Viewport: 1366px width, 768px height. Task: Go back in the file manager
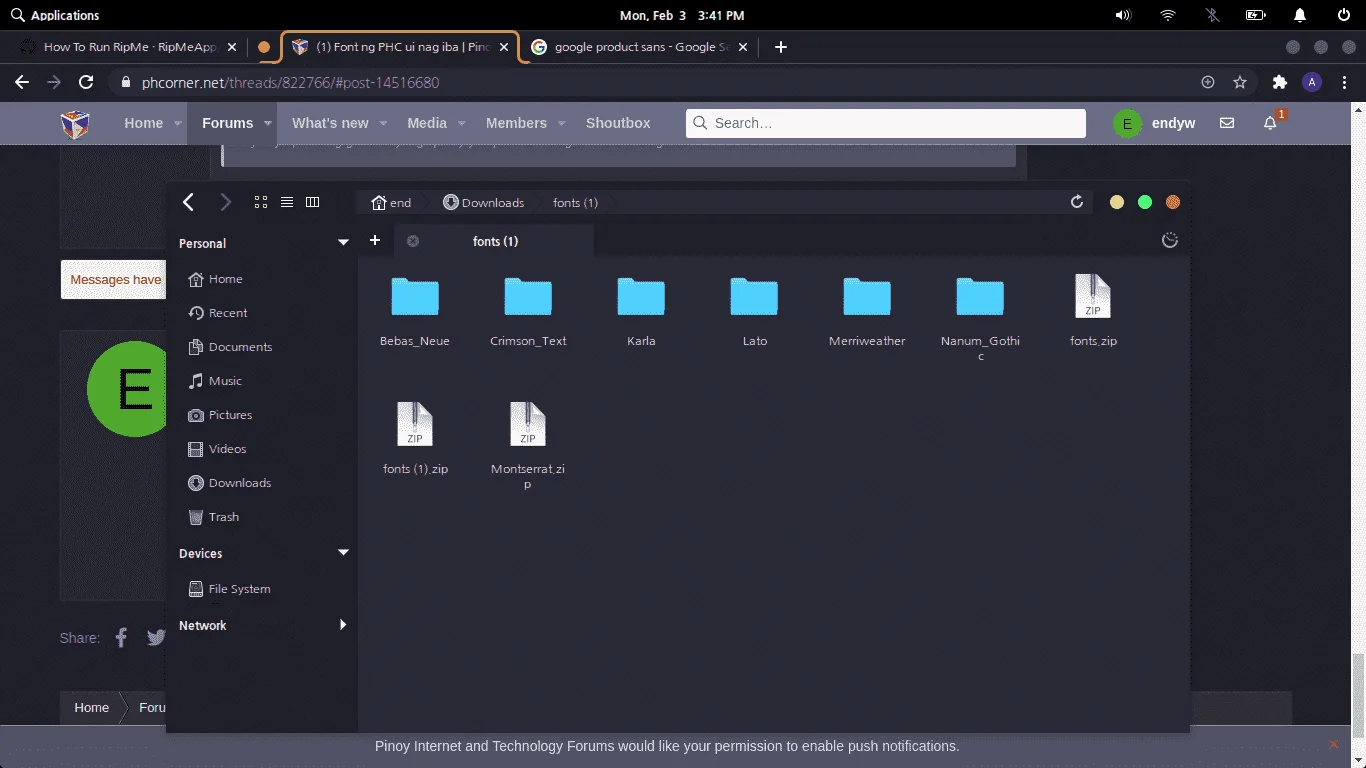(x=188, y=202)
